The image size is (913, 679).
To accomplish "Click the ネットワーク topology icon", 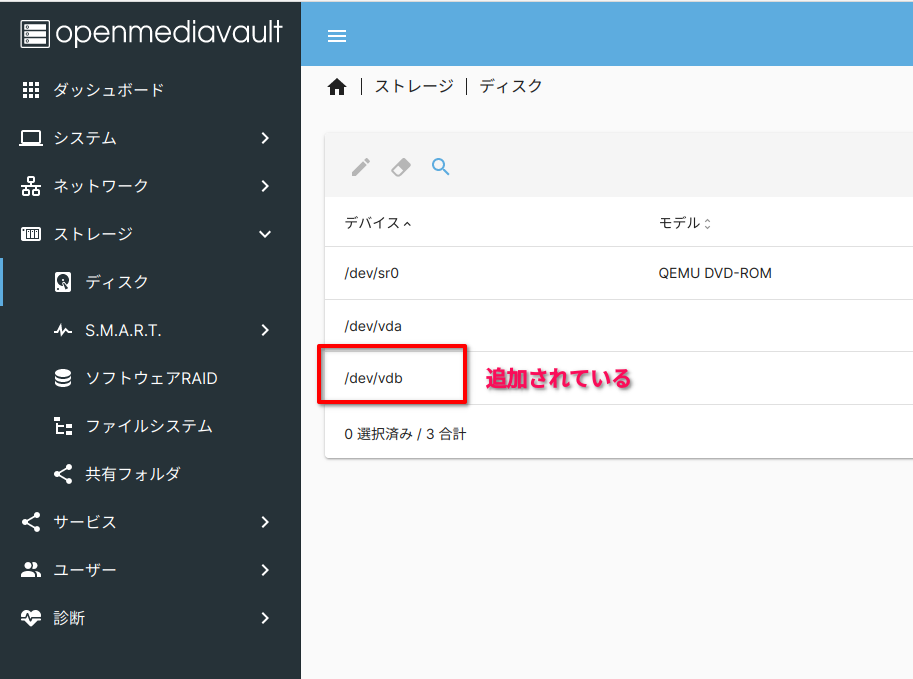I will click(31, 186).
